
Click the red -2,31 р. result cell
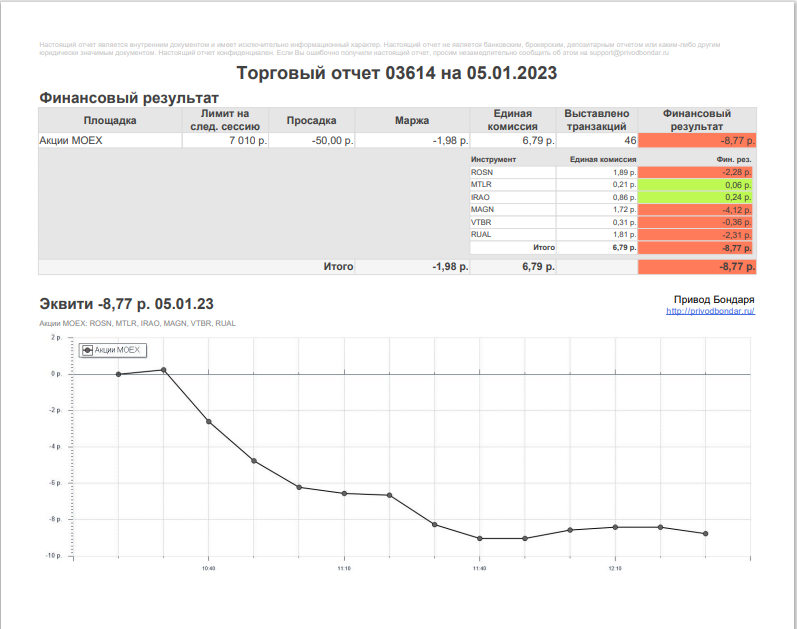[695, 234]
